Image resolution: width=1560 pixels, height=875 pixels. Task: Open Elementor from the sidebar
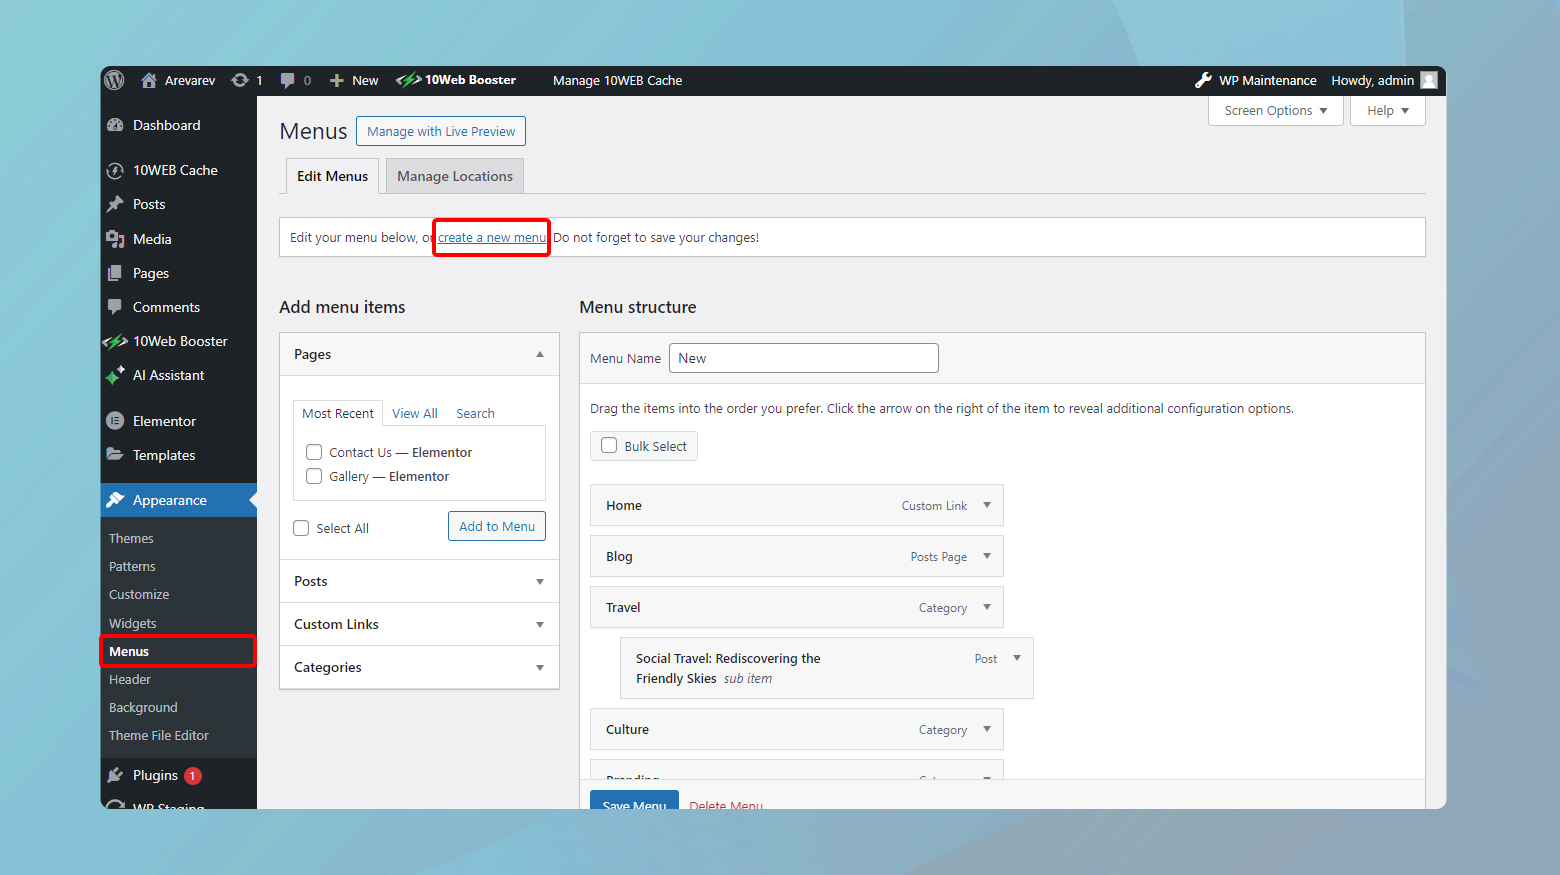click(x=164, y=421)
